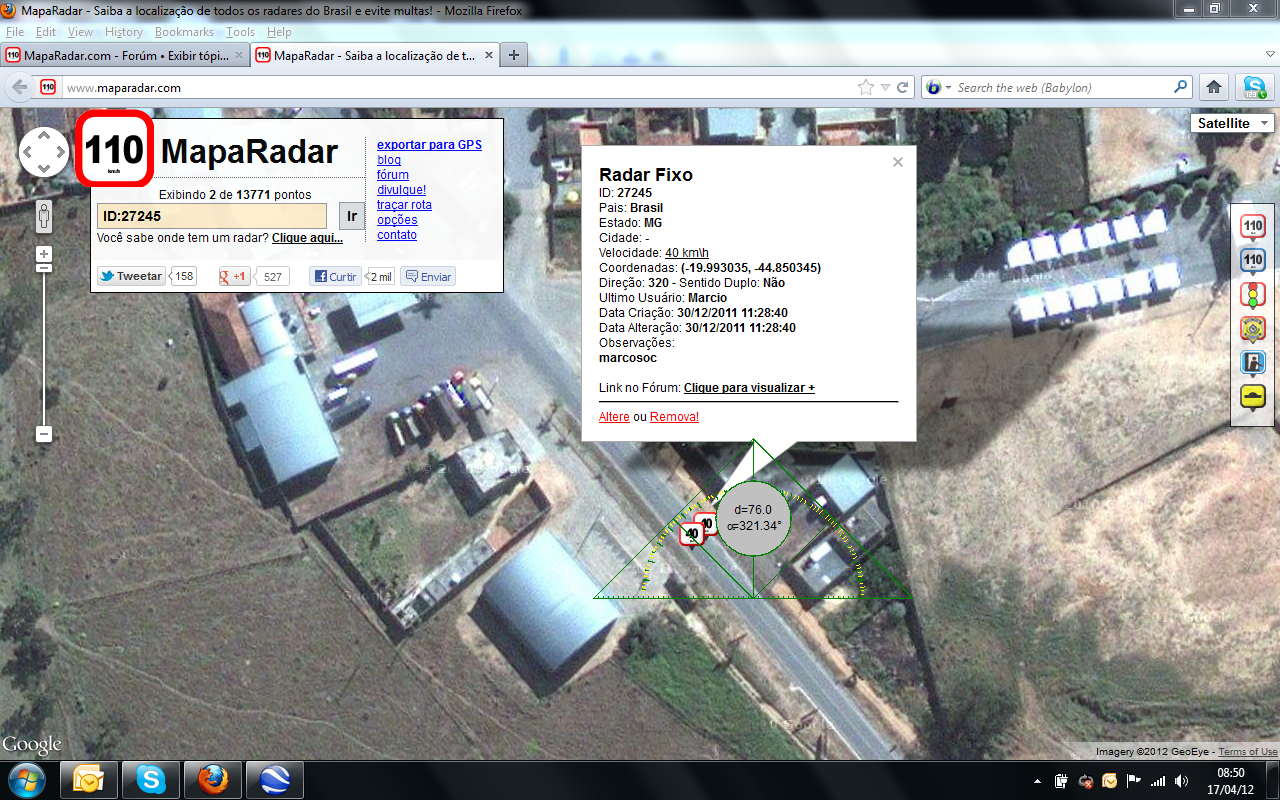This screenshot has height=800, width=1280.
Task: Click the Terms of Use map link
Action: tap(1247, 752)
